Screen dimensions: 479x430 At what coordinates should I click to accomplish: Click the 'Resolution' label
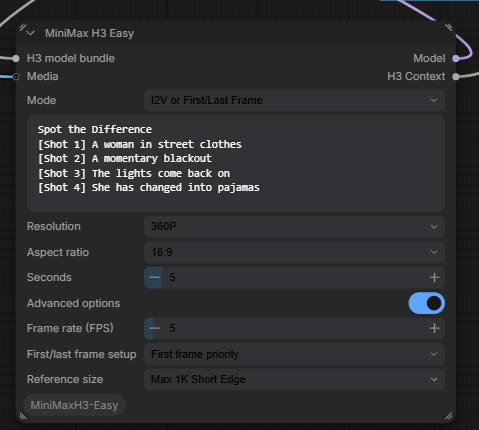coord(54,226)
